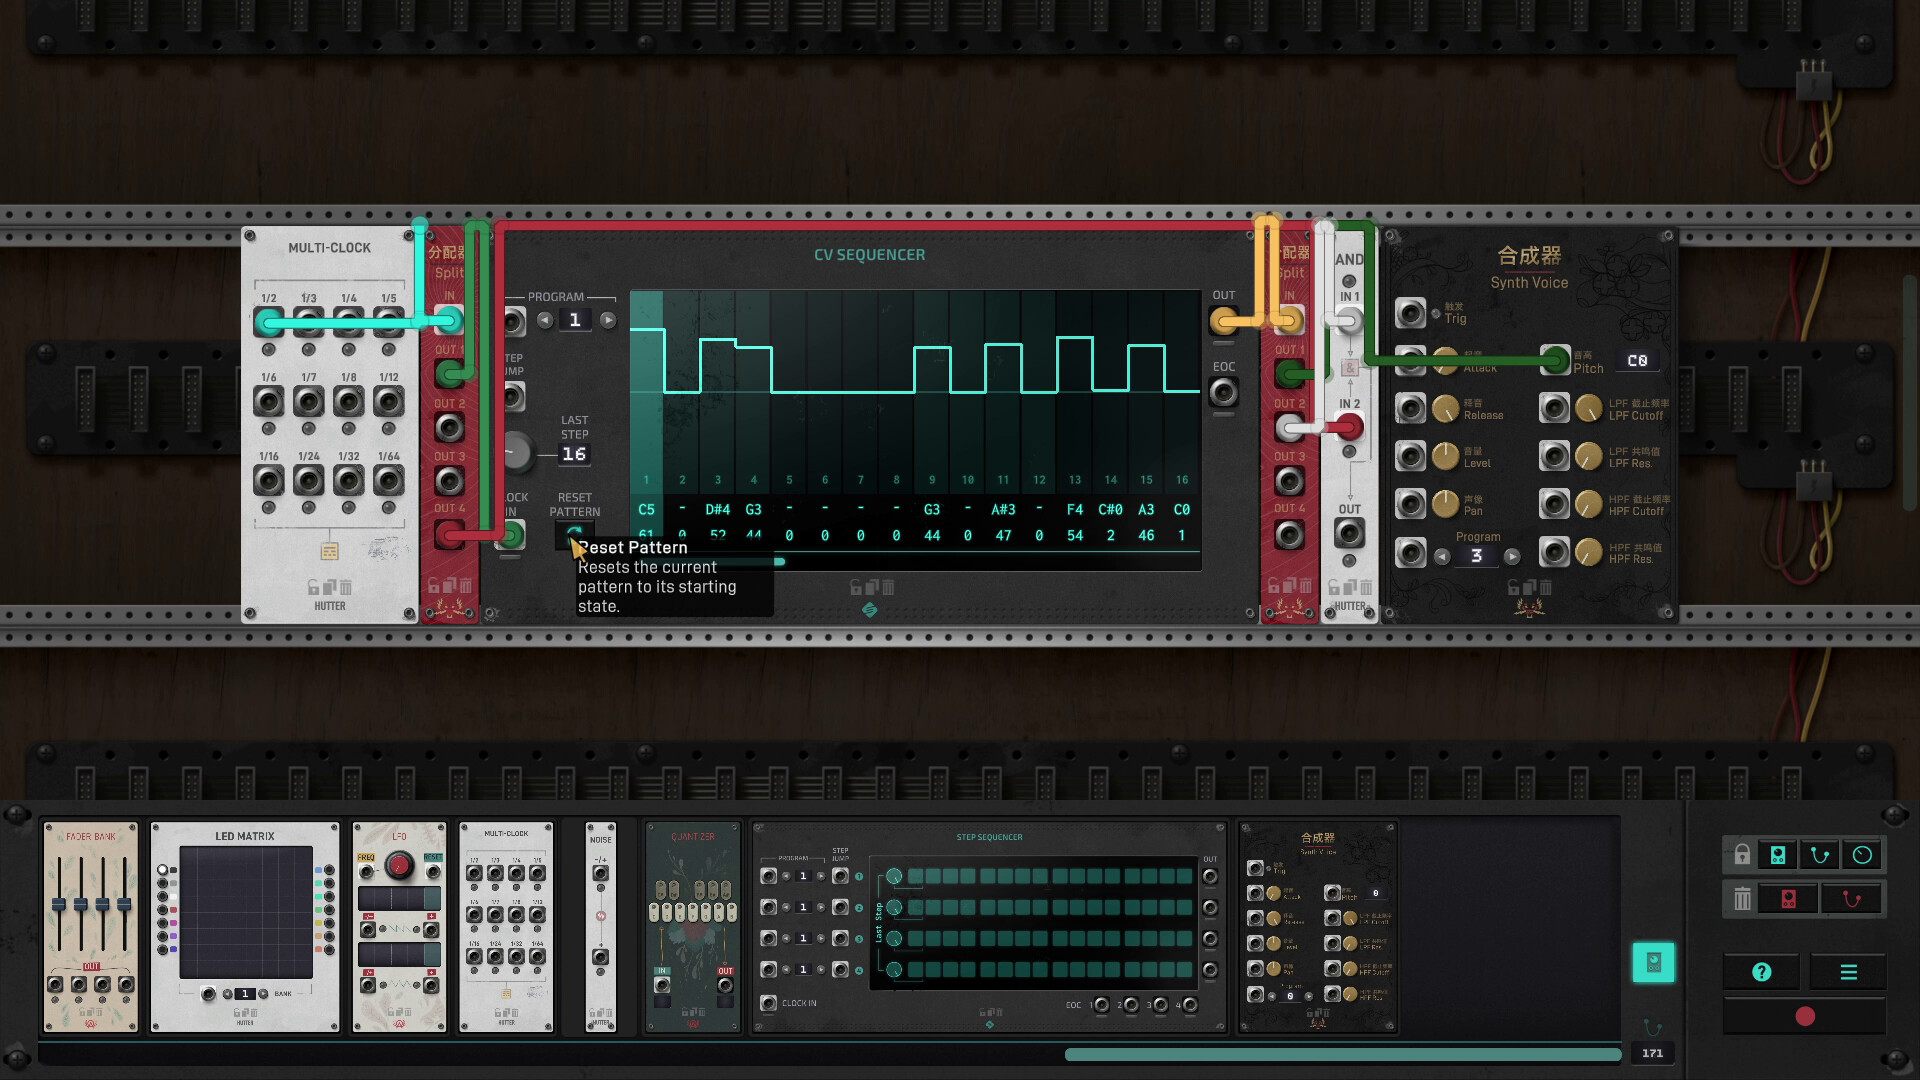Select the teal add cable tool
Viewport: 1920px width, 1080px height.
[1819, 854]
